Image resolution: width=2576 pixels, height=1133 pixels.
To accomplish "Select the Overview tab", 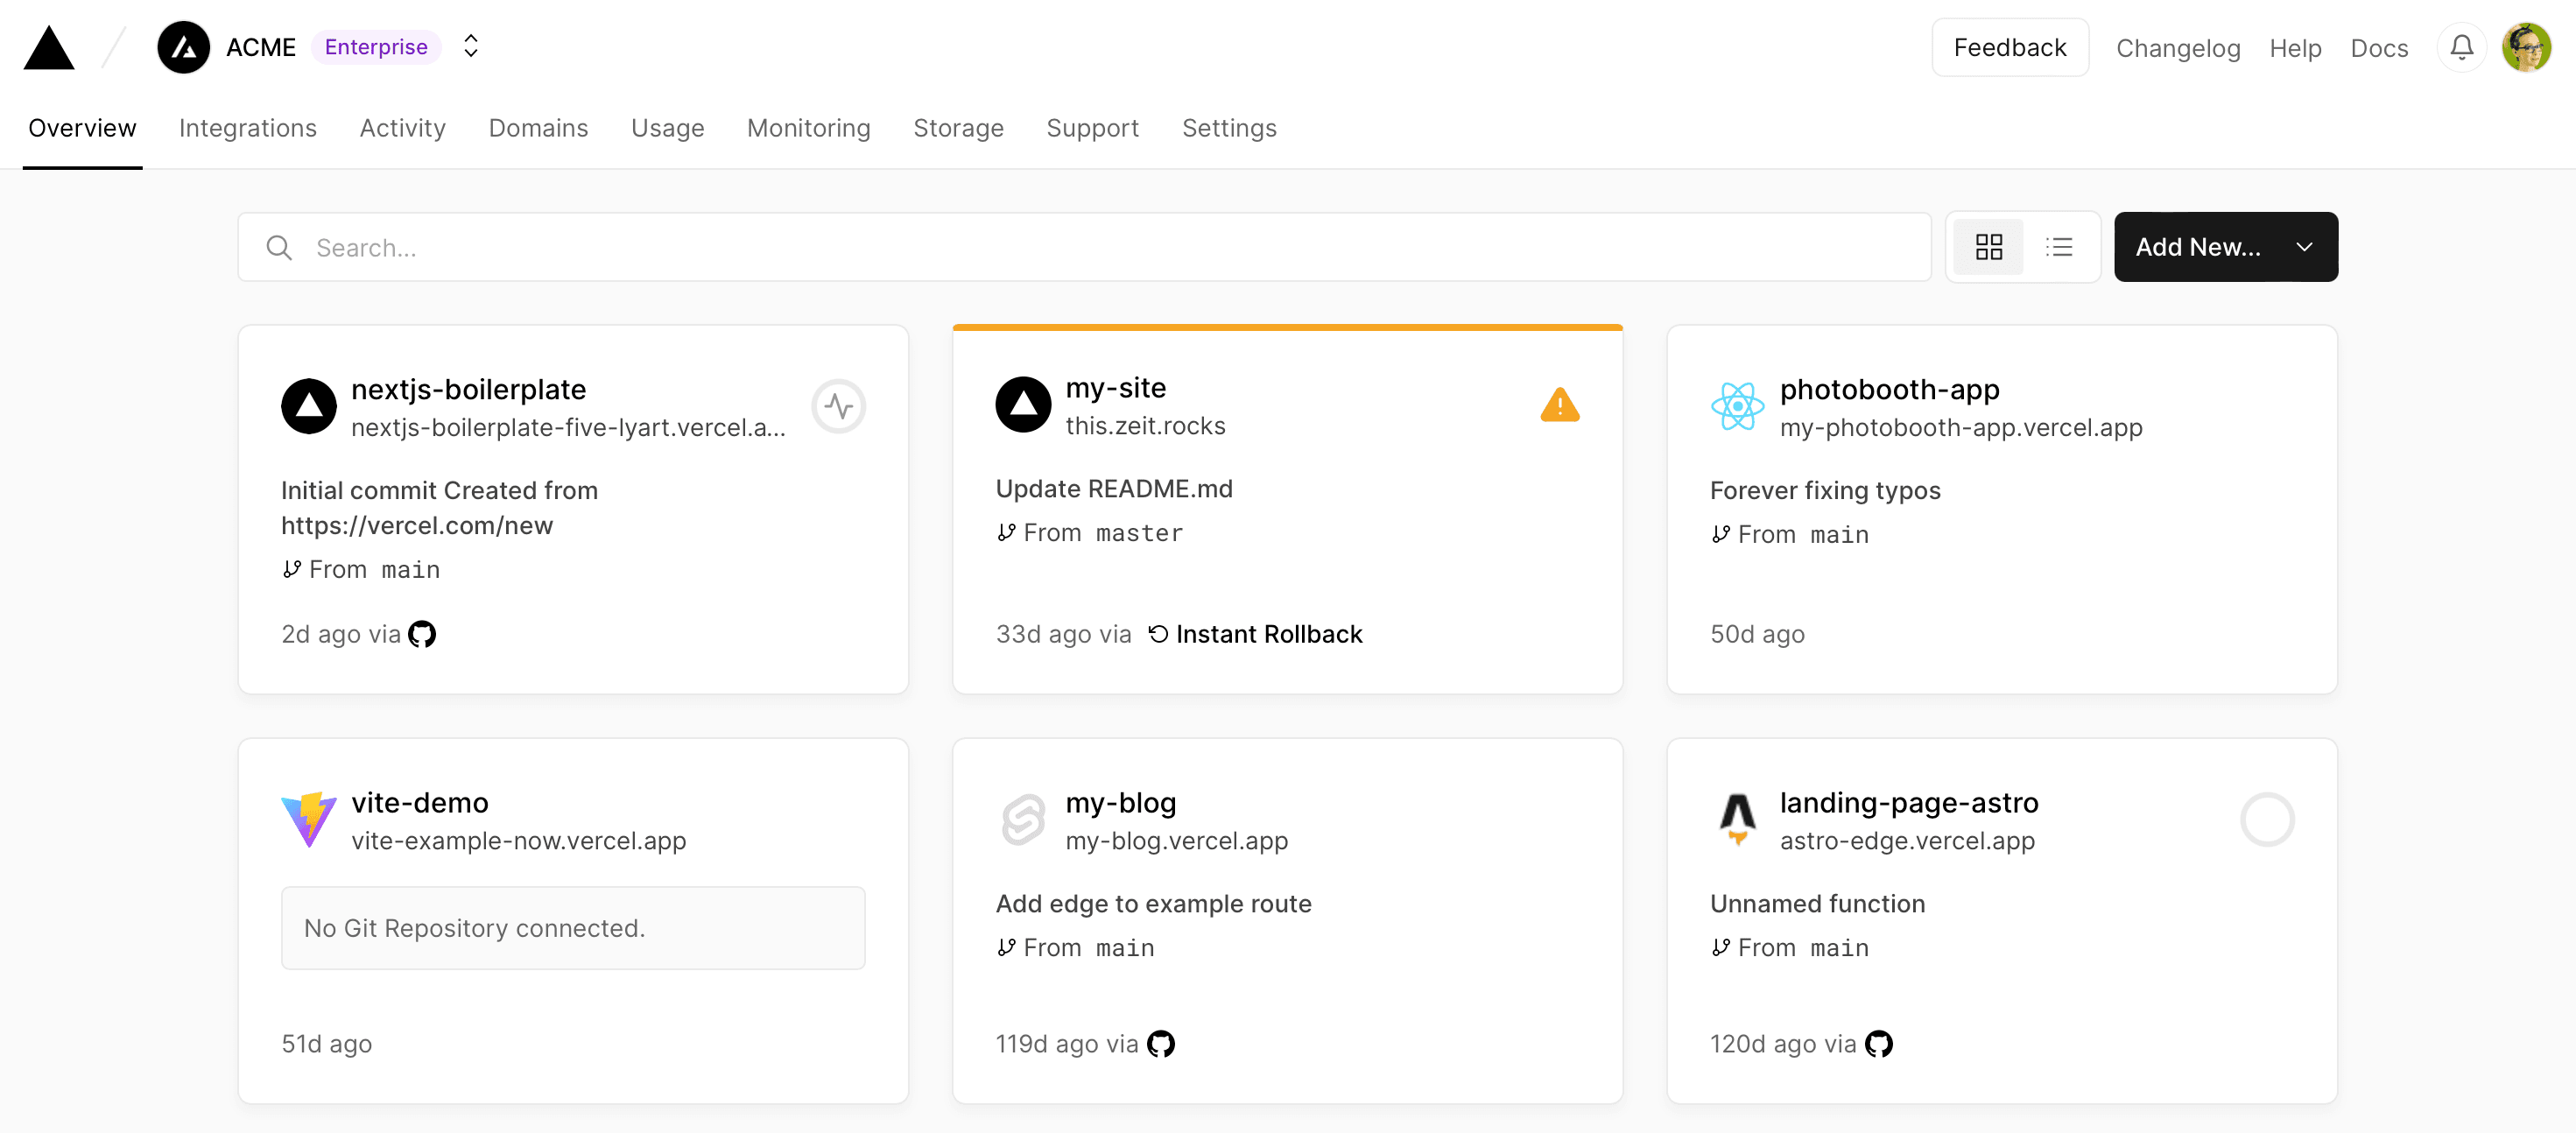I will click(81, 126).
